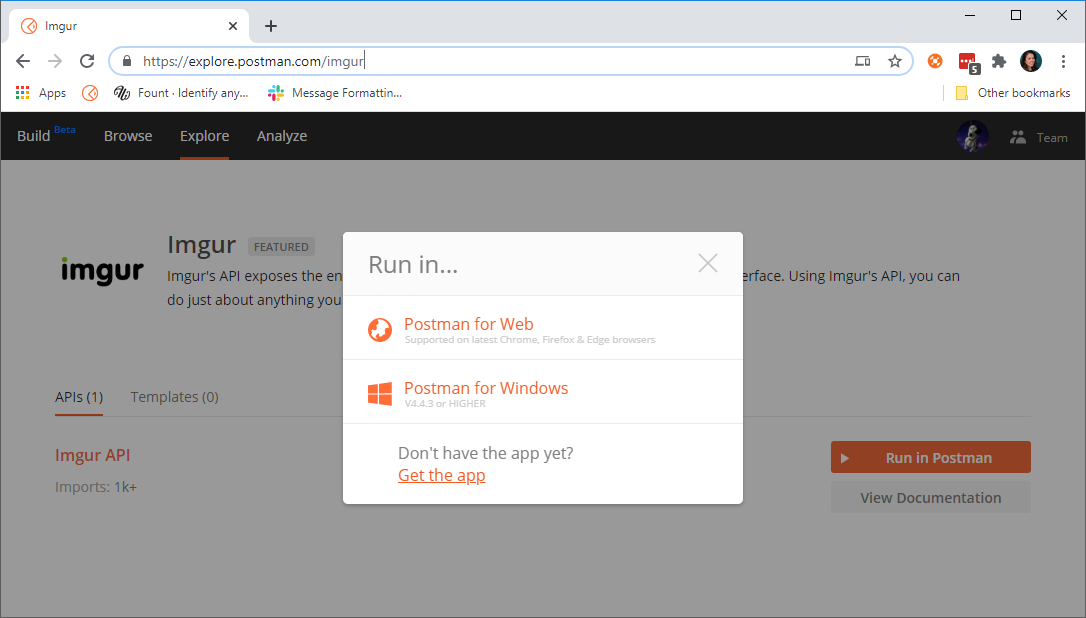Follow the Get the app link
This screenshot has width=1086, height=618.
point(442,475)
